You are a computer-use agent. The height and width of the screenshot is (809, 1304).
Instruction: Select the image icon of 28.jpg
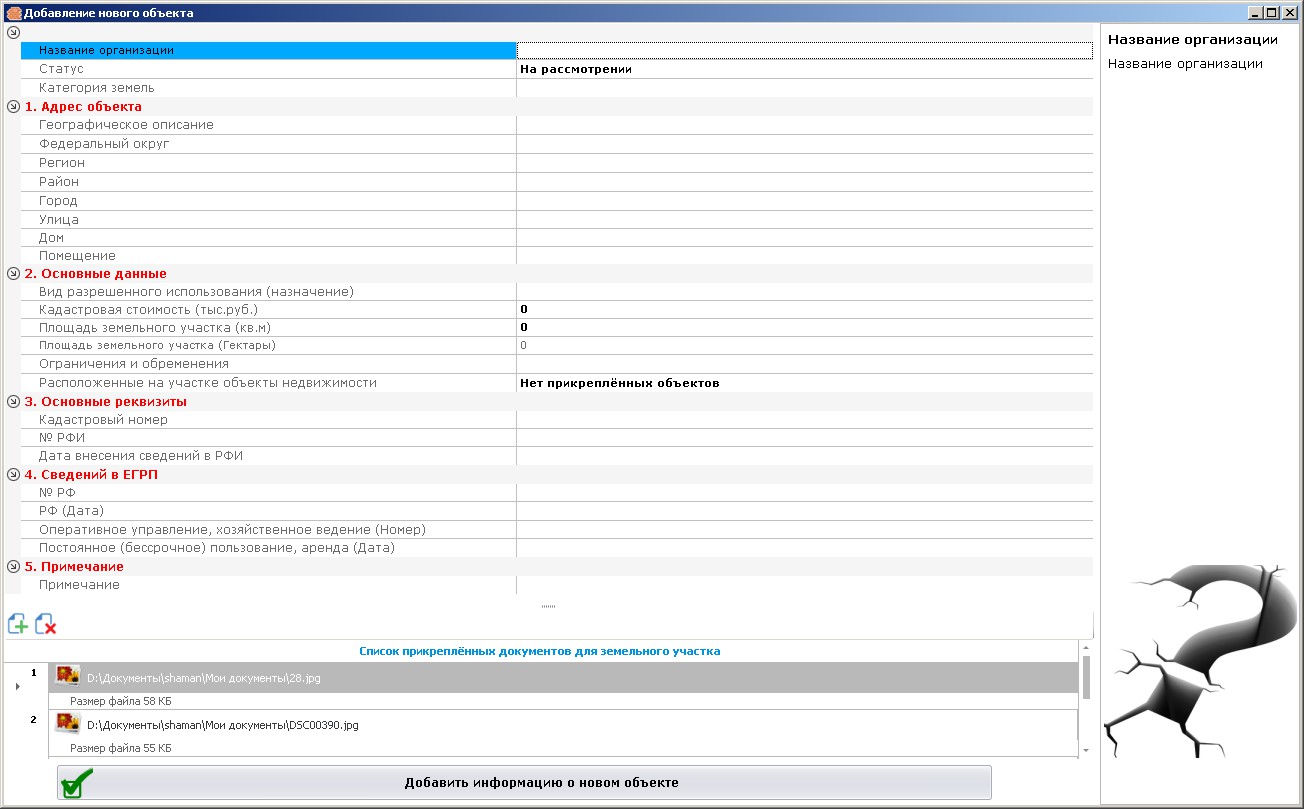click(x=68, y=677)
